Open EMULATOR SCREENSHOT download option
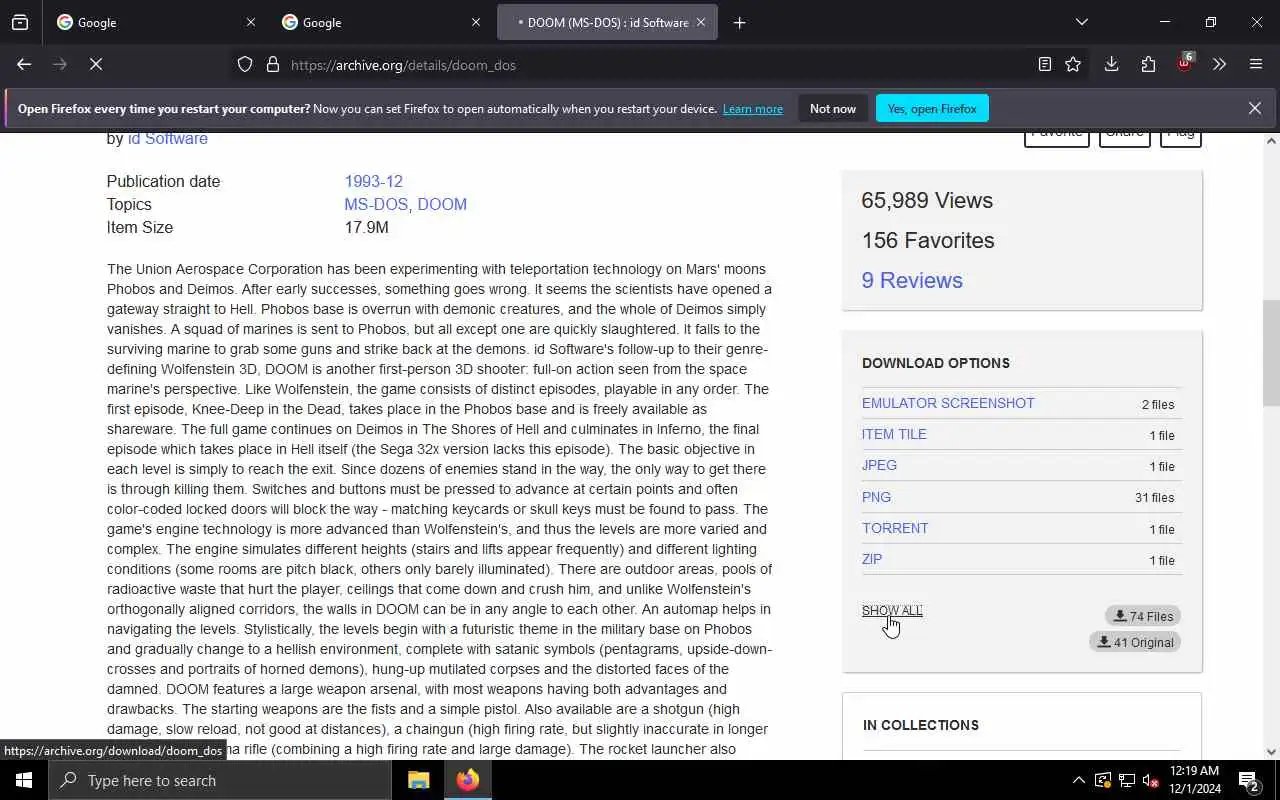This screenshot has width=1280, height=800. [948, 403]
